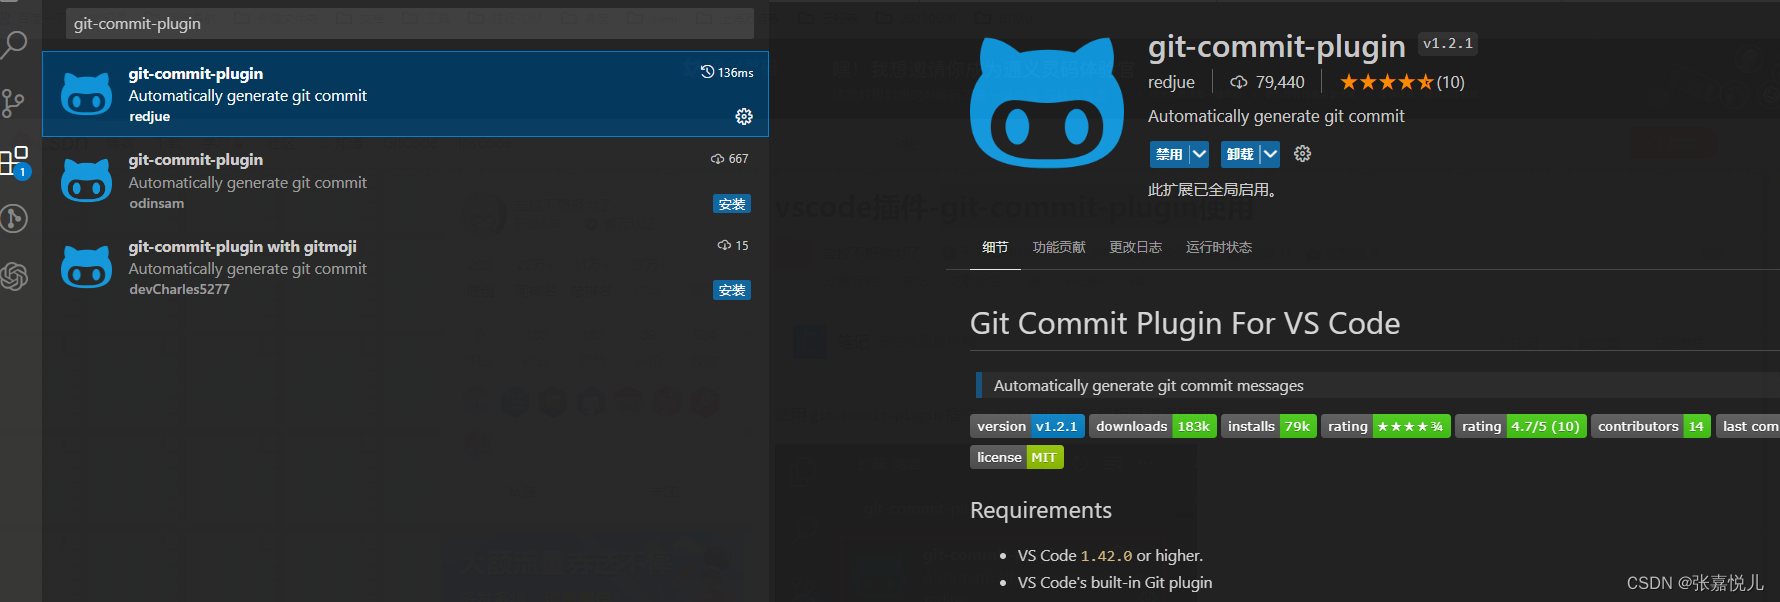Click the gear icon beside the uninstall button
Image resolution: width=1780 pixels, height=602 pixels.
click(x=1302, y=154)
